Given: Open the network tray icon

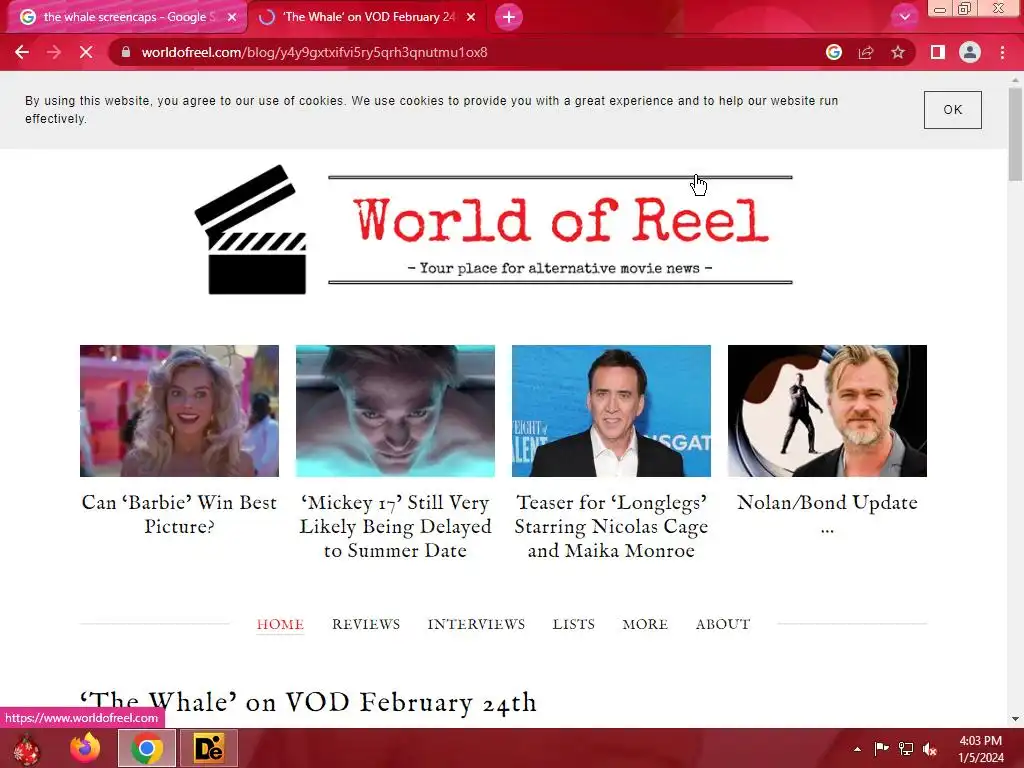Looking at the screenshot, I should tap(906, 748).
